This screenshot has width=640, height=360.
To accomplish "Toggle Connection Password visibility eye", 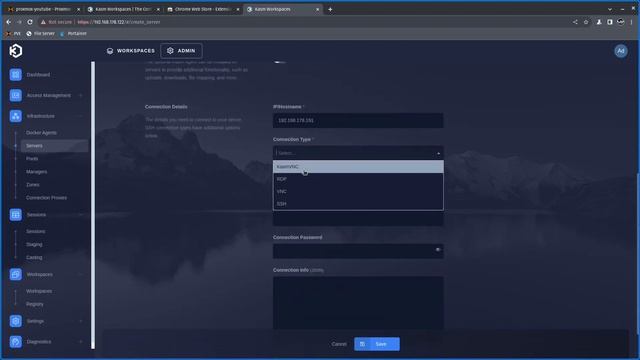I will pos(438,250).
